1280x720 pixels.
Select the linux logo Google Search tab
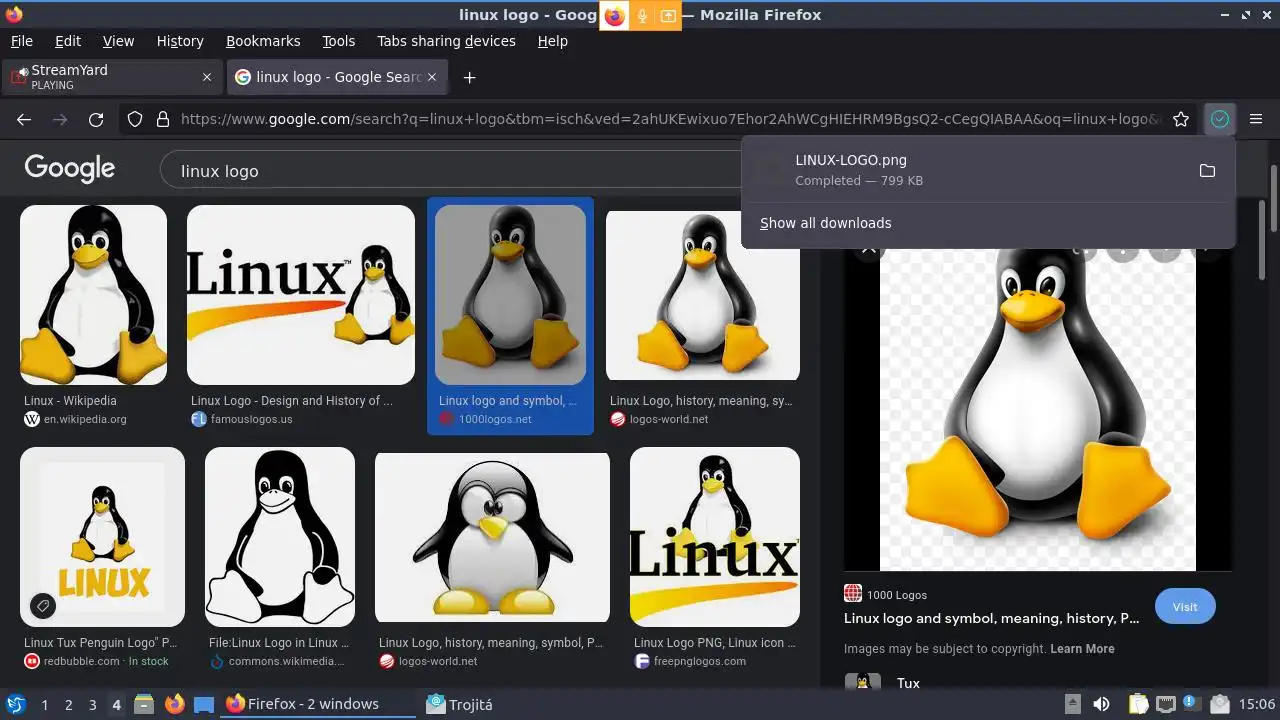coord(338,77)
